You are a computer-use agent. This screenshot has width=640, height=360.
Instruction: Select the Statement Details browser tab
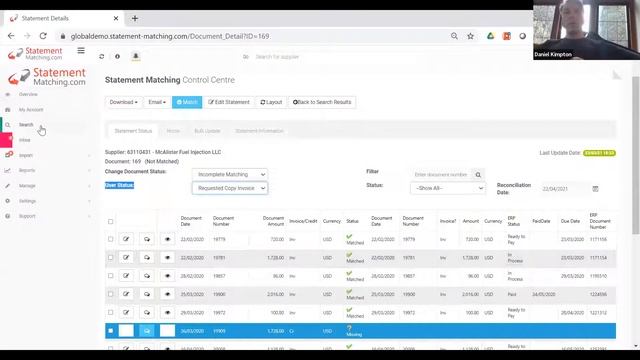click(x=64, y=18)
